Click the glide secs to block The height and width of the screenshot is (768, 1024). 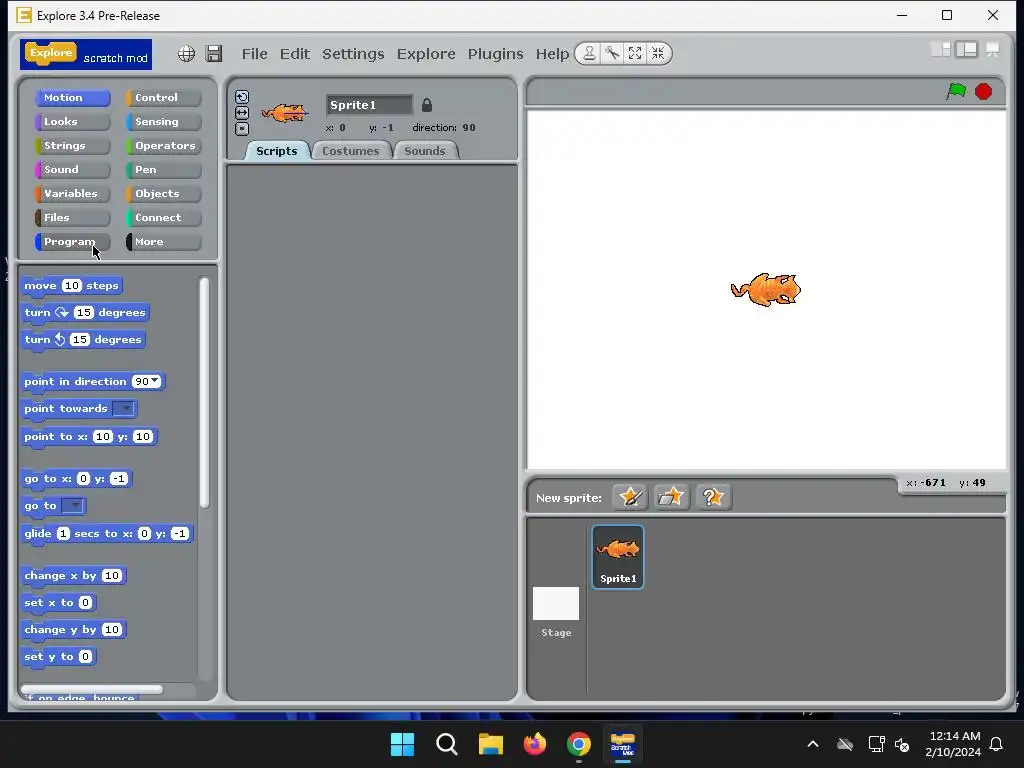106,534
